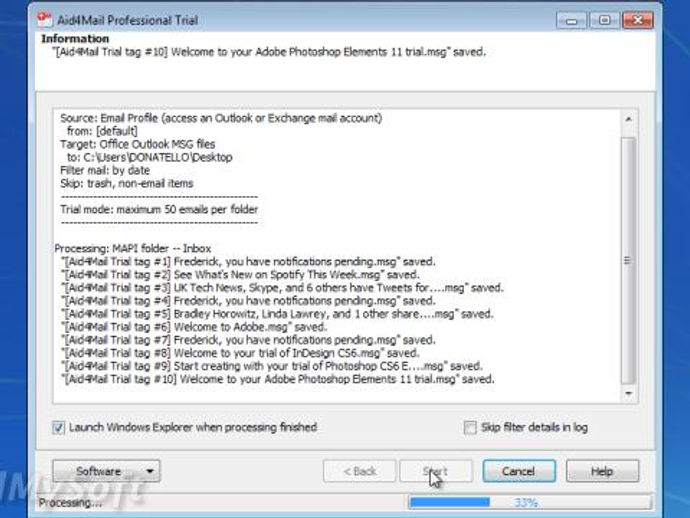The width and height of the screenshot is (690, 518).
Task: Click the log scrollbar down arrow
Action: (628, 393)
